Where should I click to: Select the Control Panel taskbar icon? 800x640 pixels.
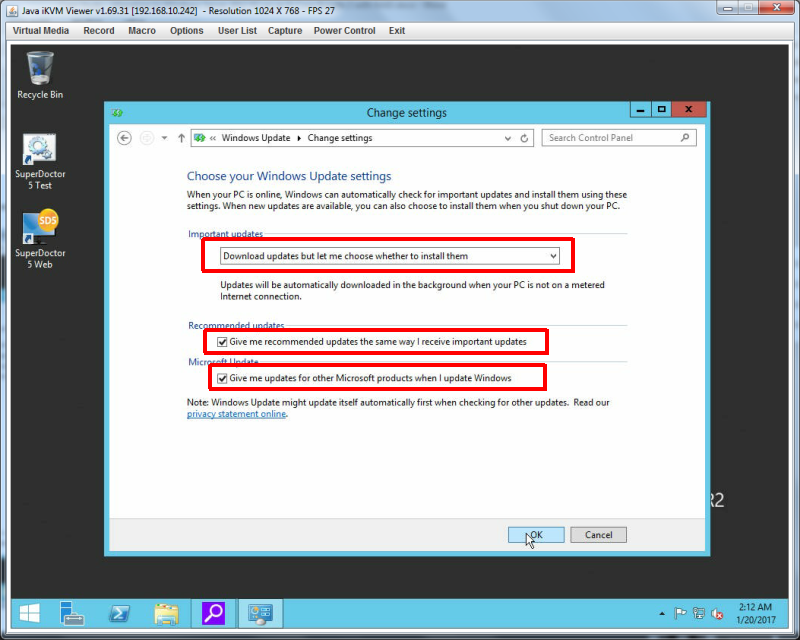click(x=260, y=613)
